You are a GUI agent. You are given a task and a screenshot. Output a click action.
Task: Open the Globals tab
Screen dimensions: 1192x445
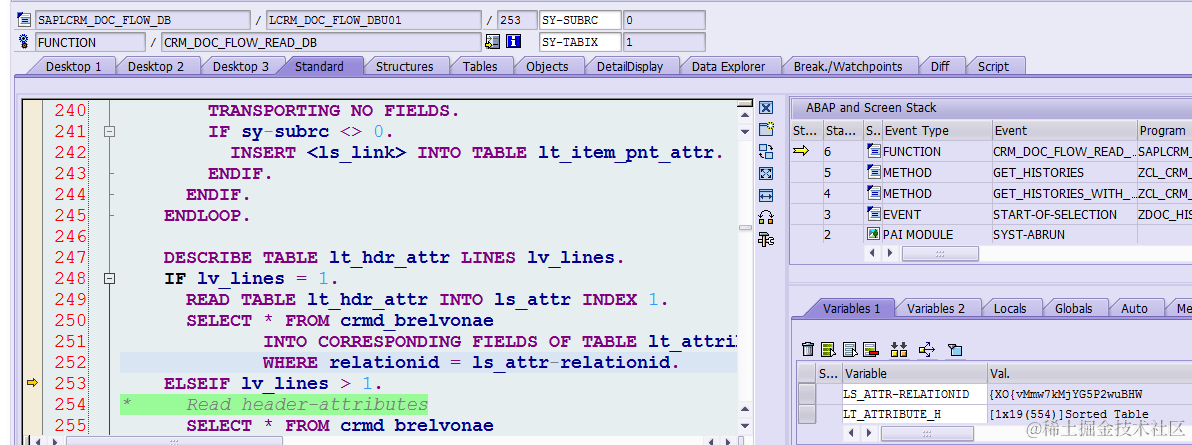coord(1073,308)
